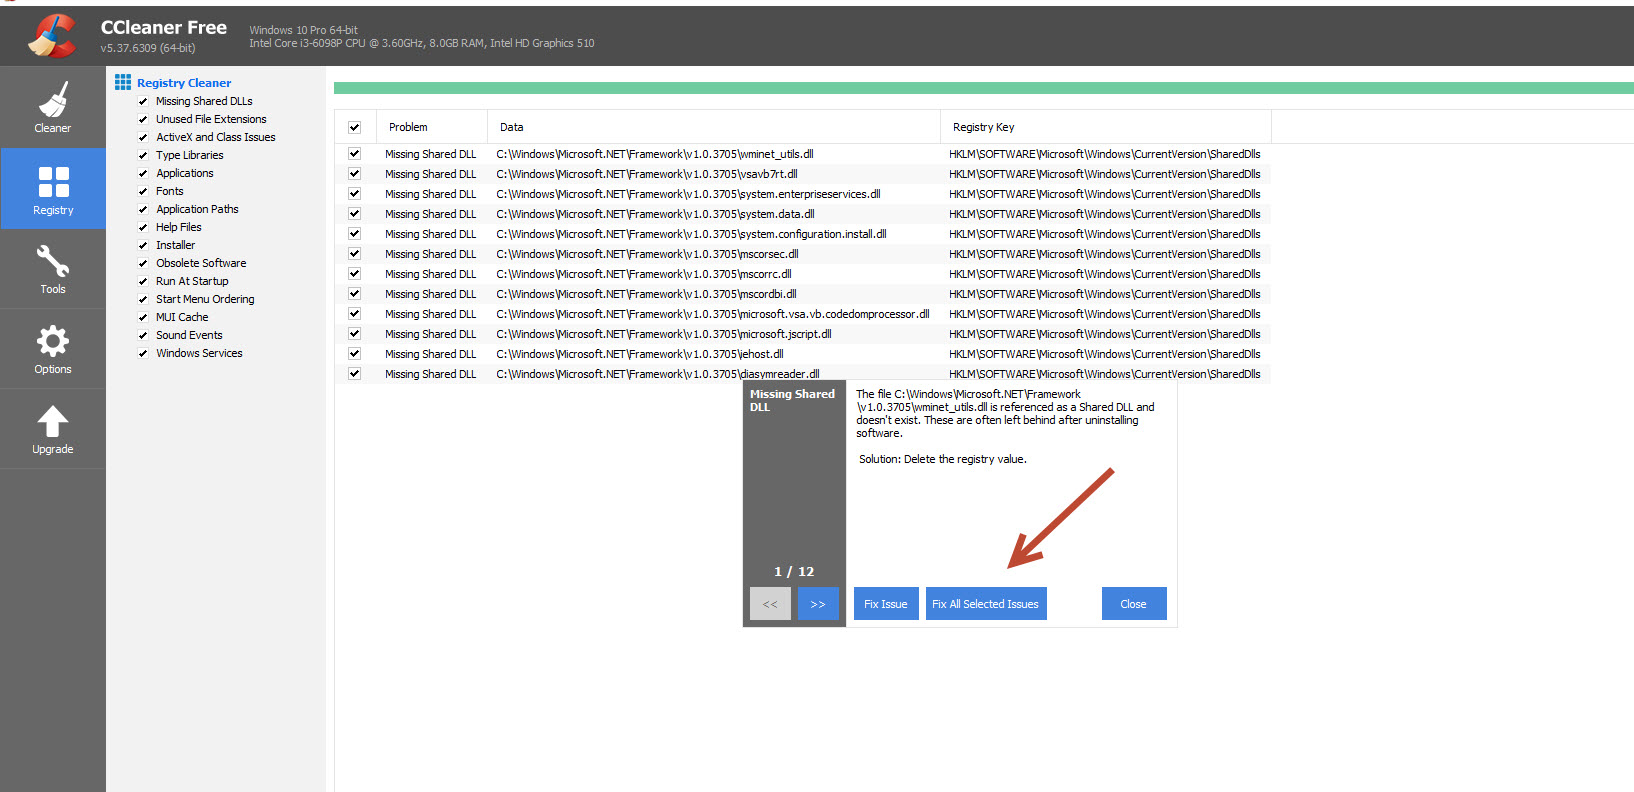The width and height of the screenshot is (1634, 792).
Task: Select the Registry sidebar icon
Action: [53, 182]
